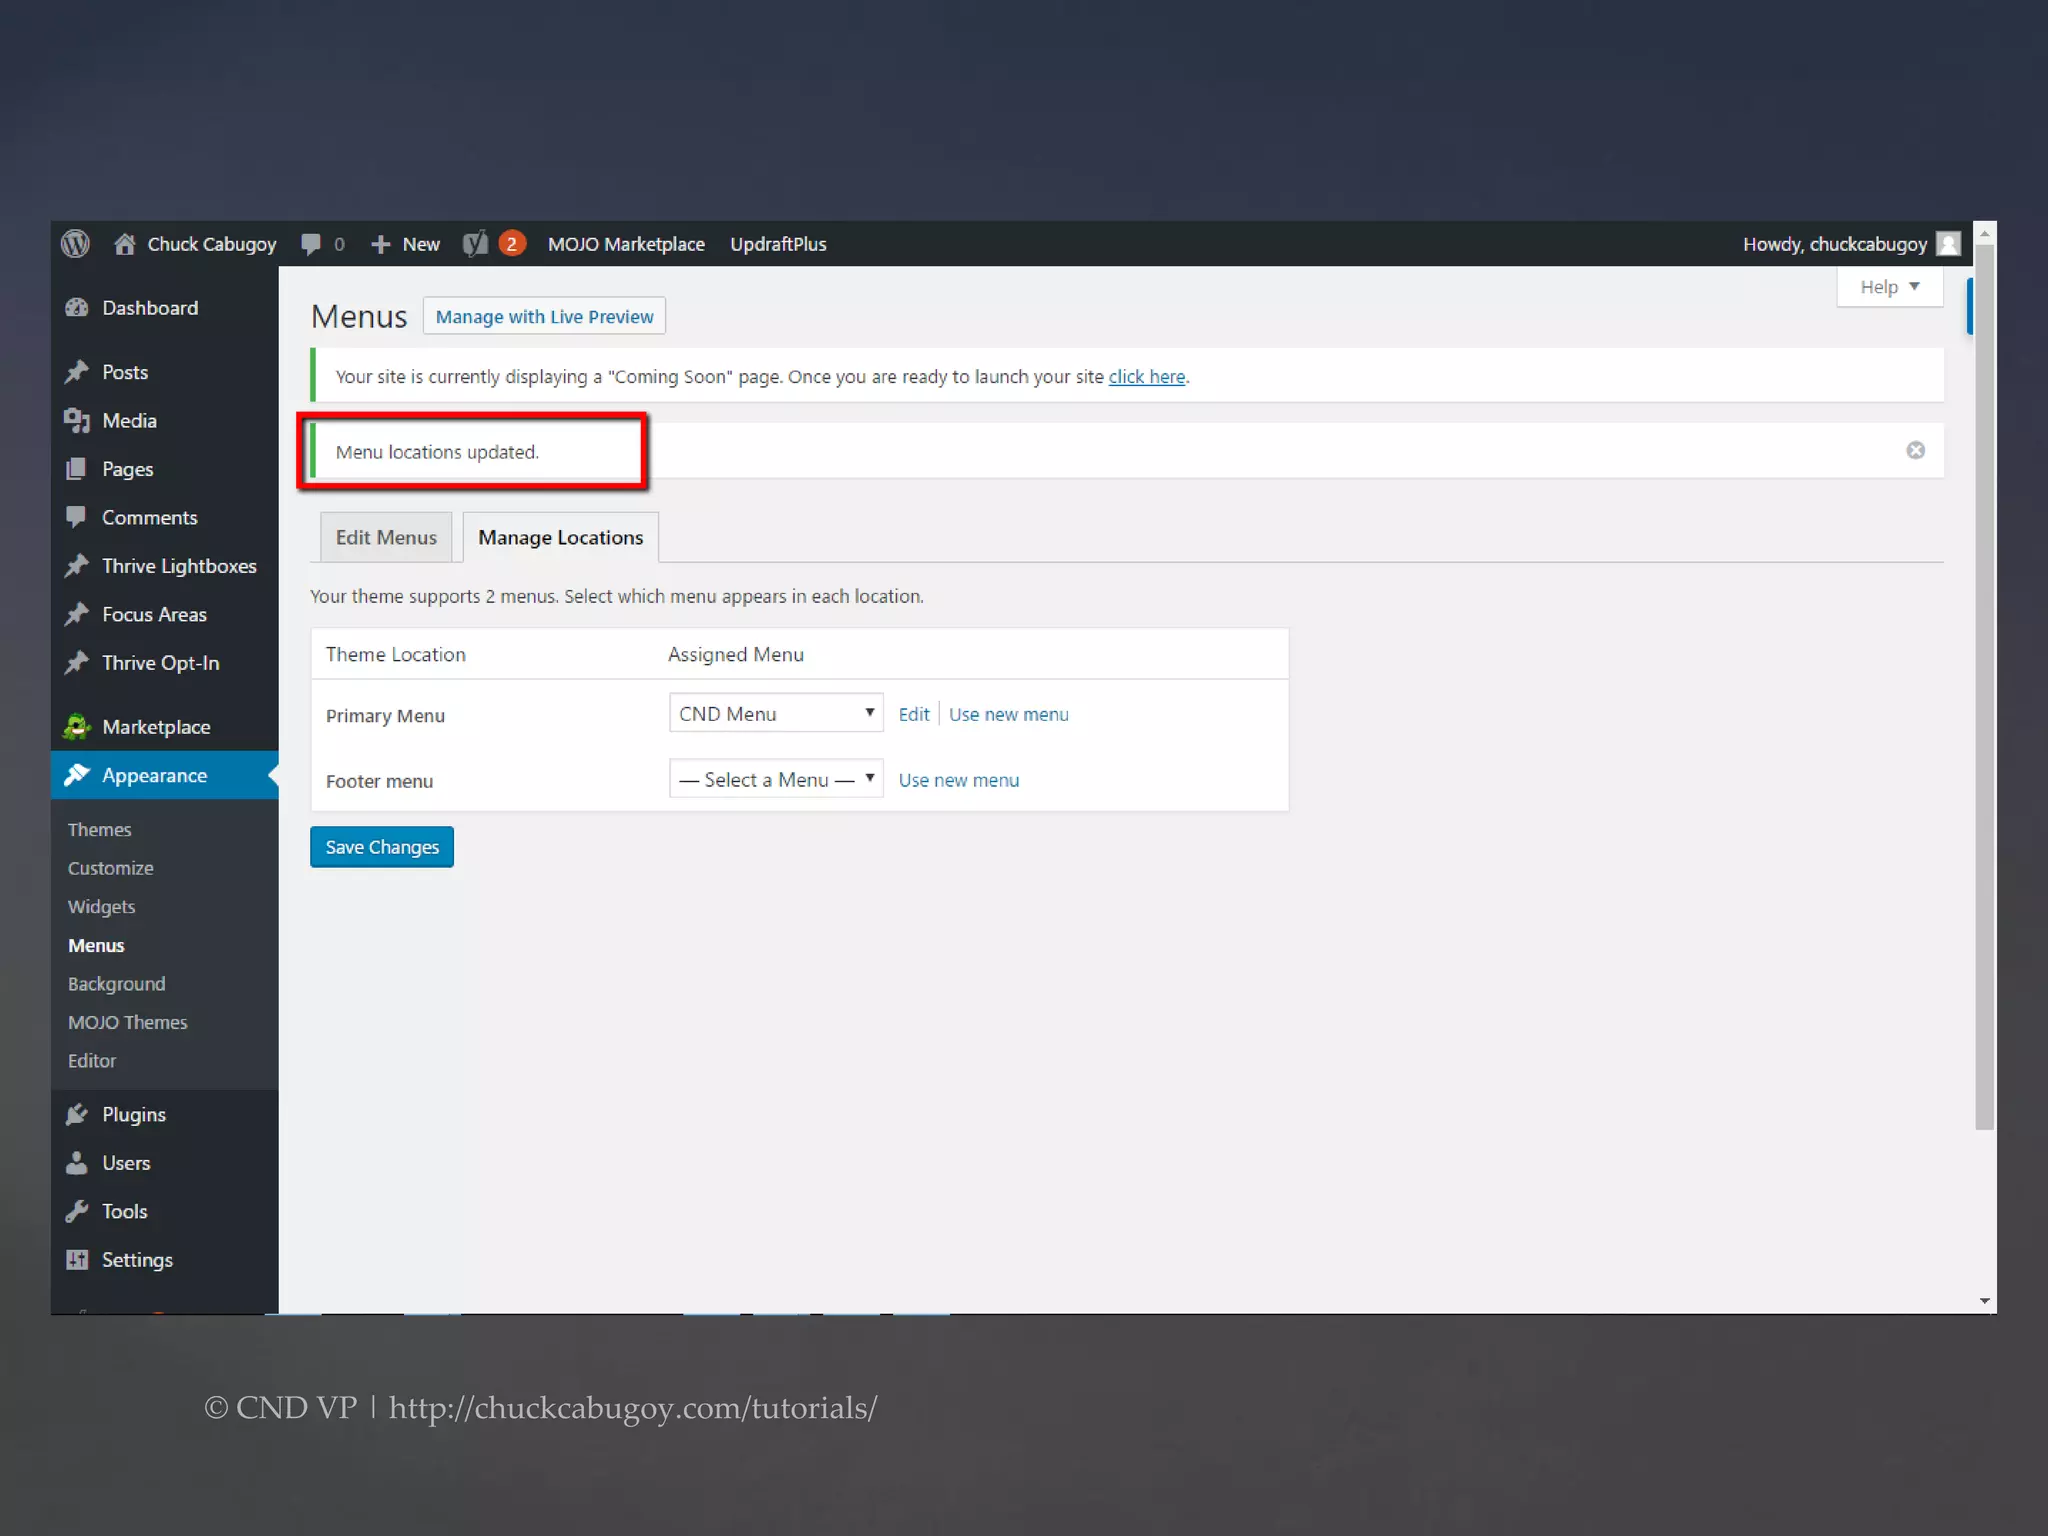Click the Media icon in sidebar
2048x1536 pixels.
point(77,420)
